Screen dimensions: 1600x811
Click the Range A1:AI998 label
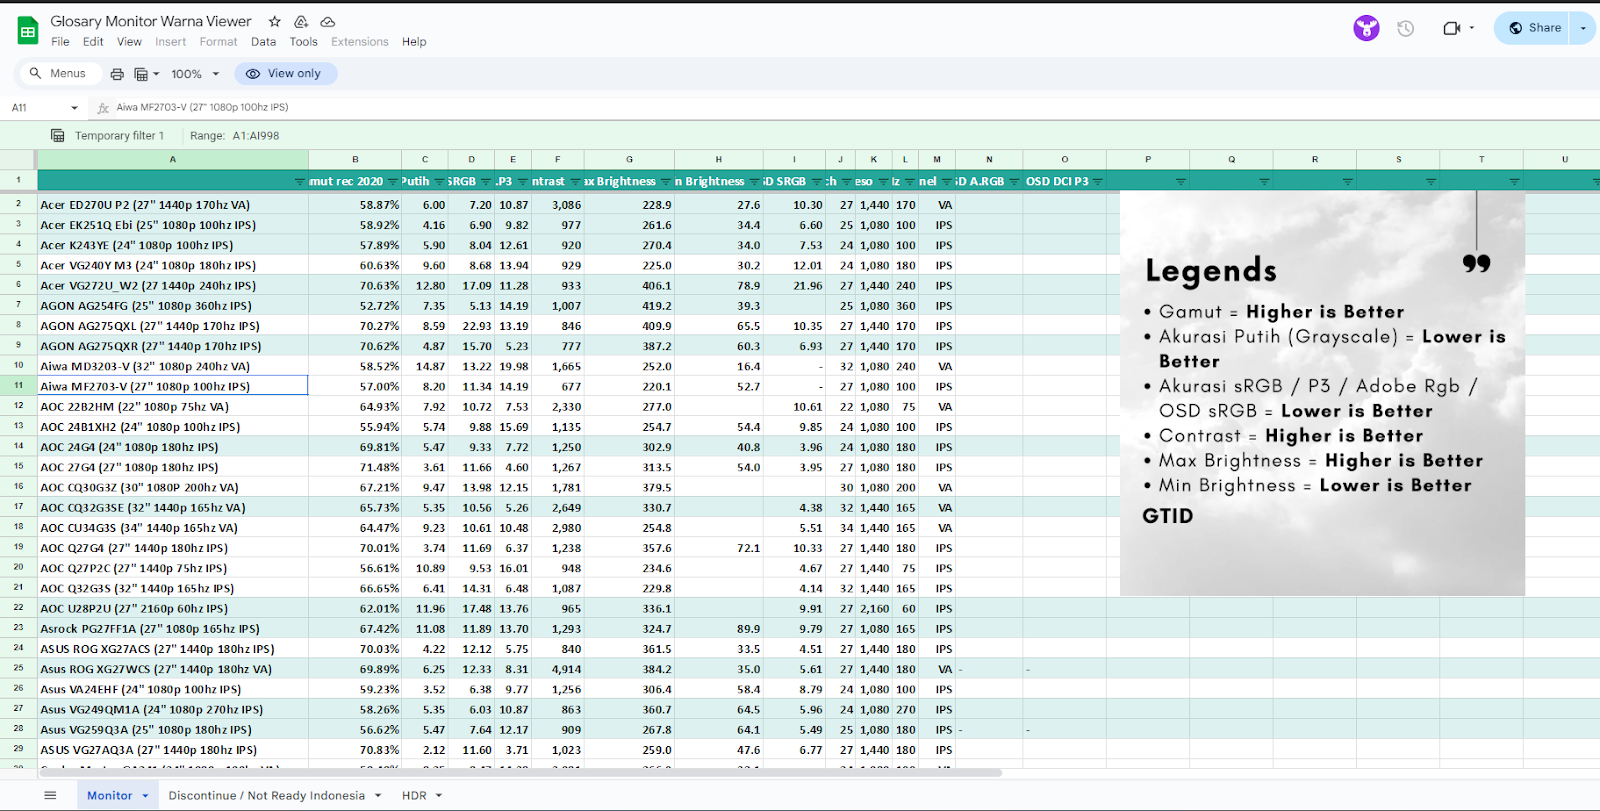point(234,136)
